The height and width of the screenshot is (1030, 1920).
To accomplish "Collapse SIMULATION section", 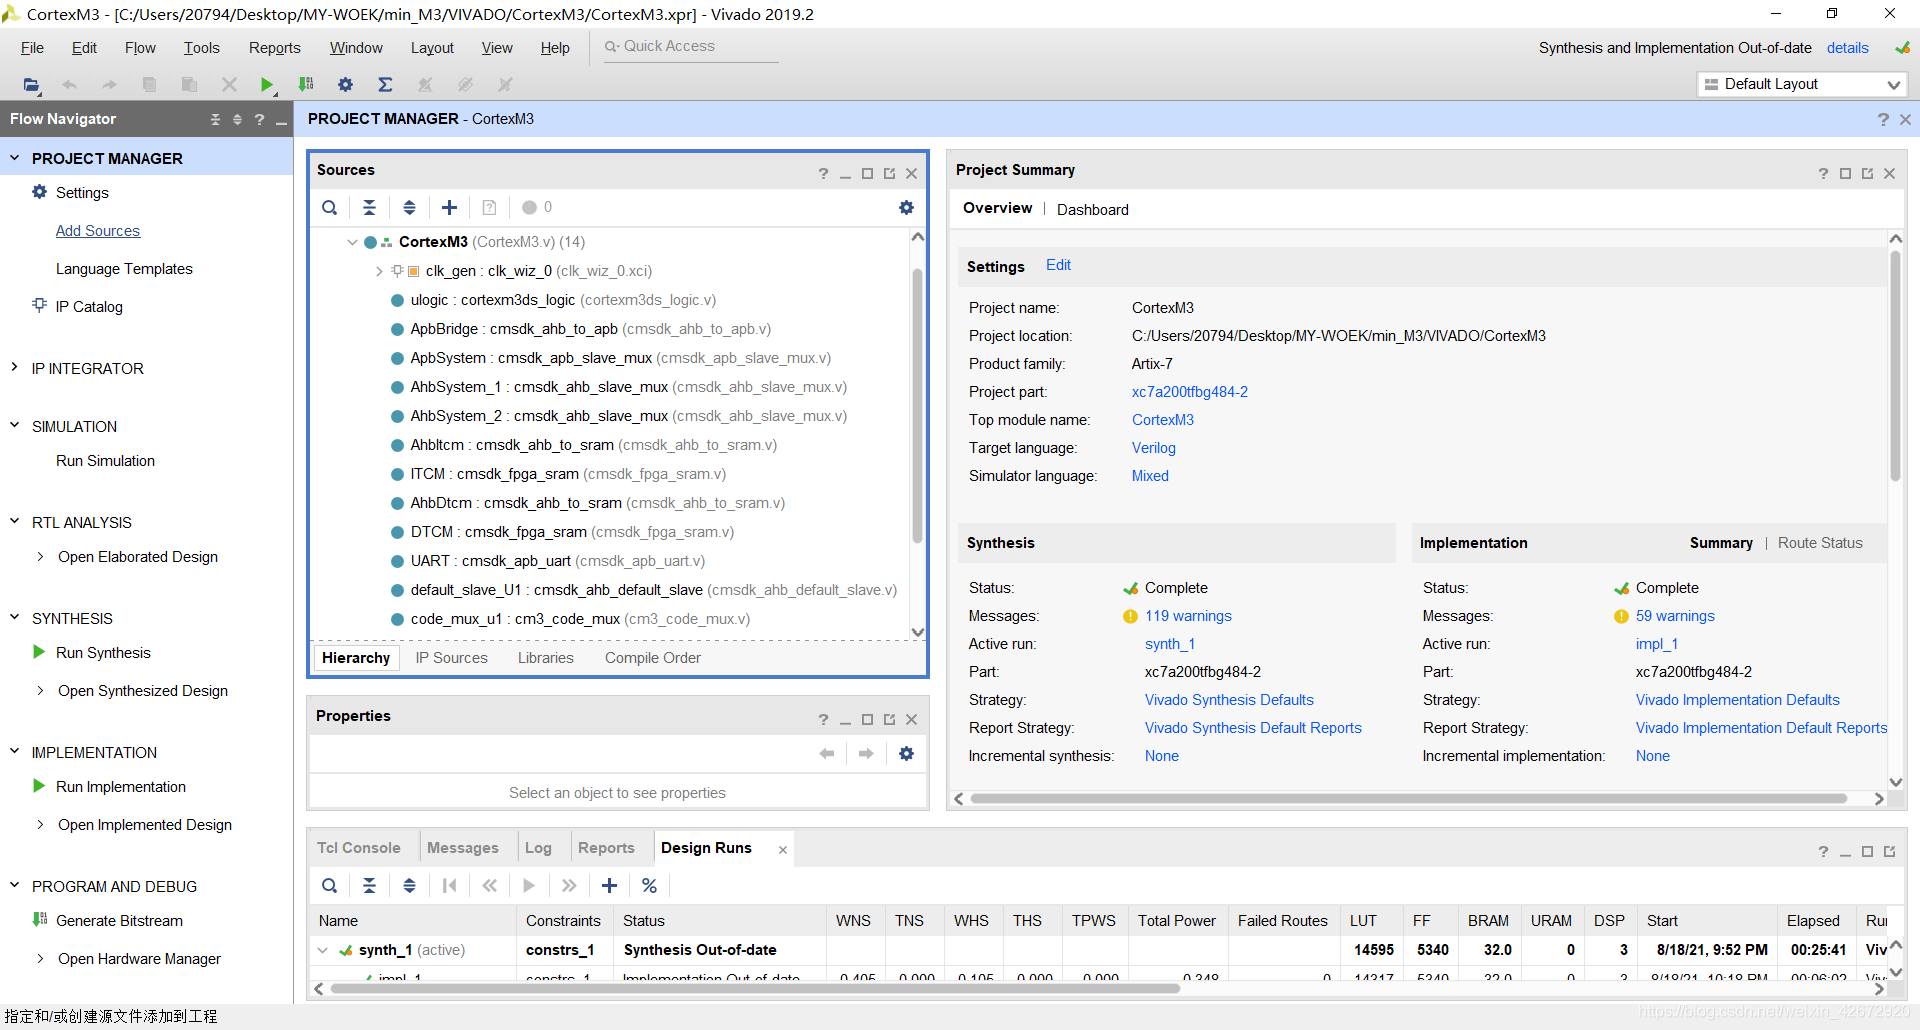I will click(14, 426).
